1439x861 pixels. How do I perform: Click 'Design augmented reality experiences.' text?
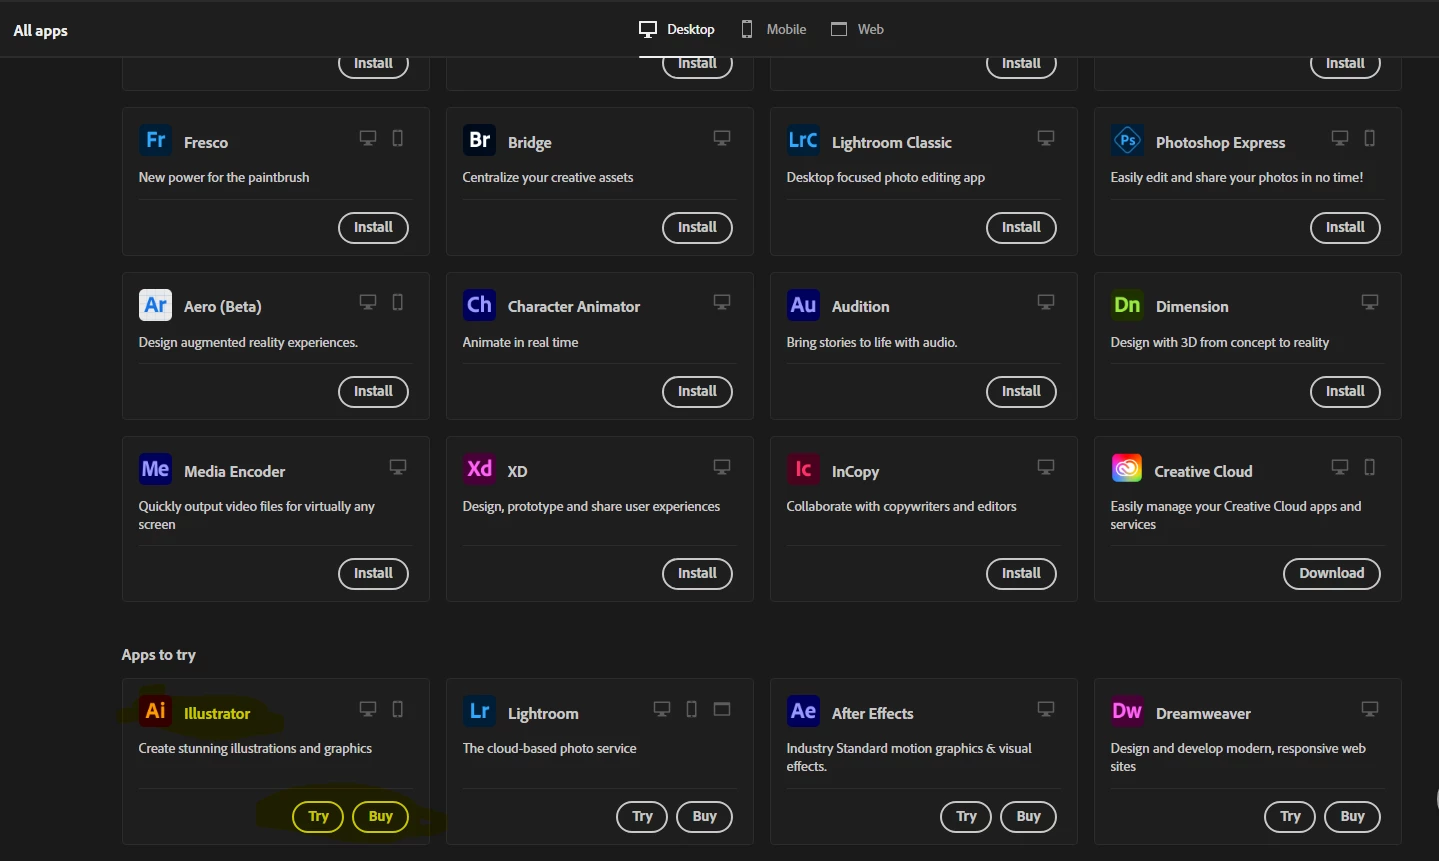coord(248,343)
